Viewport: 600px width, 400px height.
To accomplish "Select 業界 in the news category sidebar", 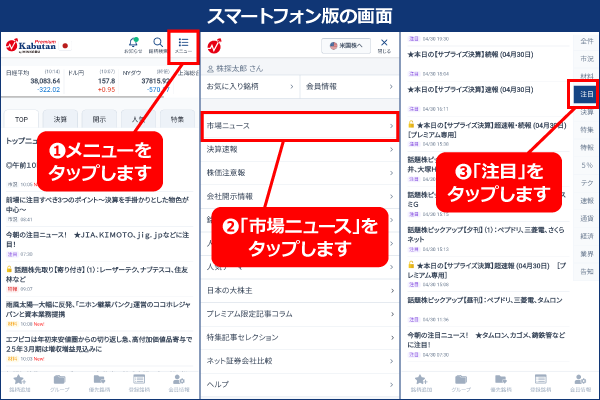I will tap(587, 254).
